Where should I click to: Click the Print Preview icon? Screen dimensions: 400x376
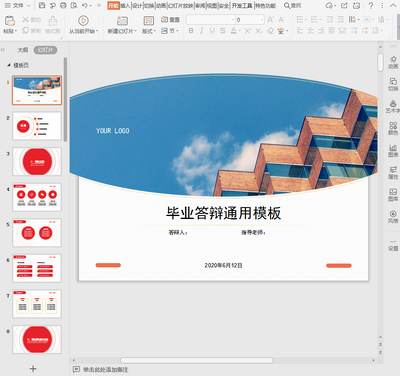74,5
